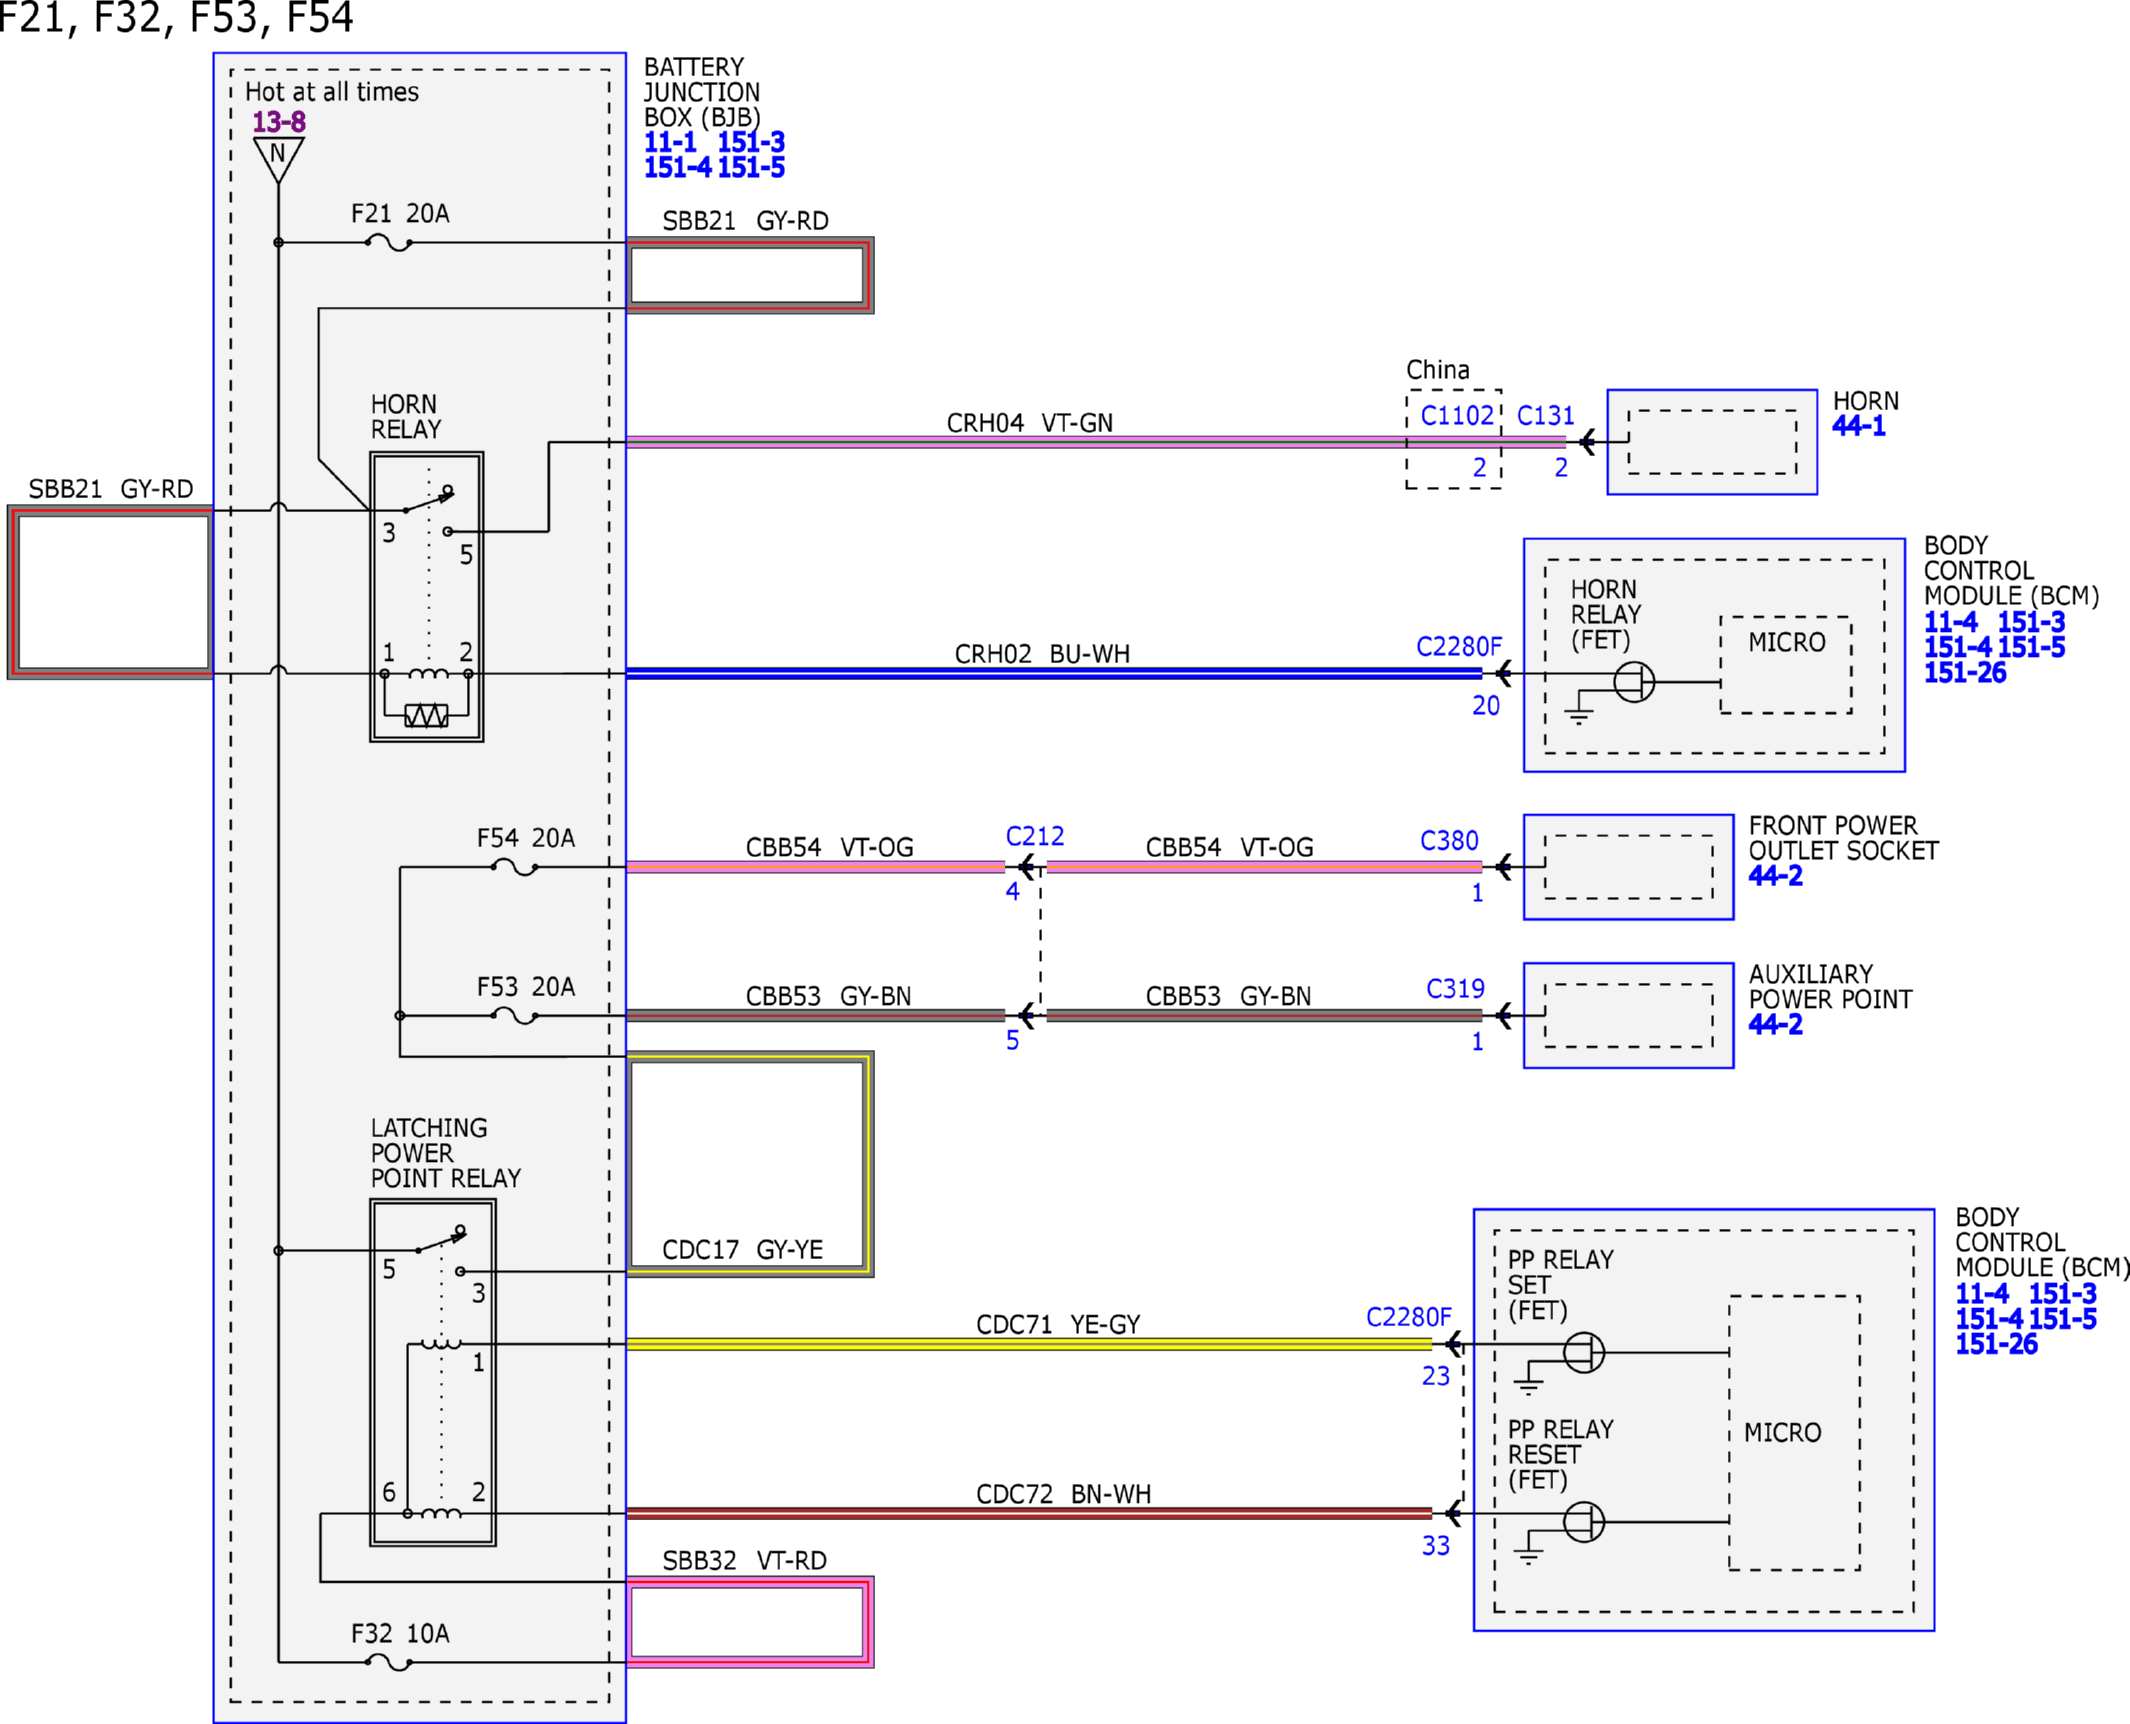Click the CRH04 VT-GN wire label
This screenshot has width=2130, height=1724.
1030,423
